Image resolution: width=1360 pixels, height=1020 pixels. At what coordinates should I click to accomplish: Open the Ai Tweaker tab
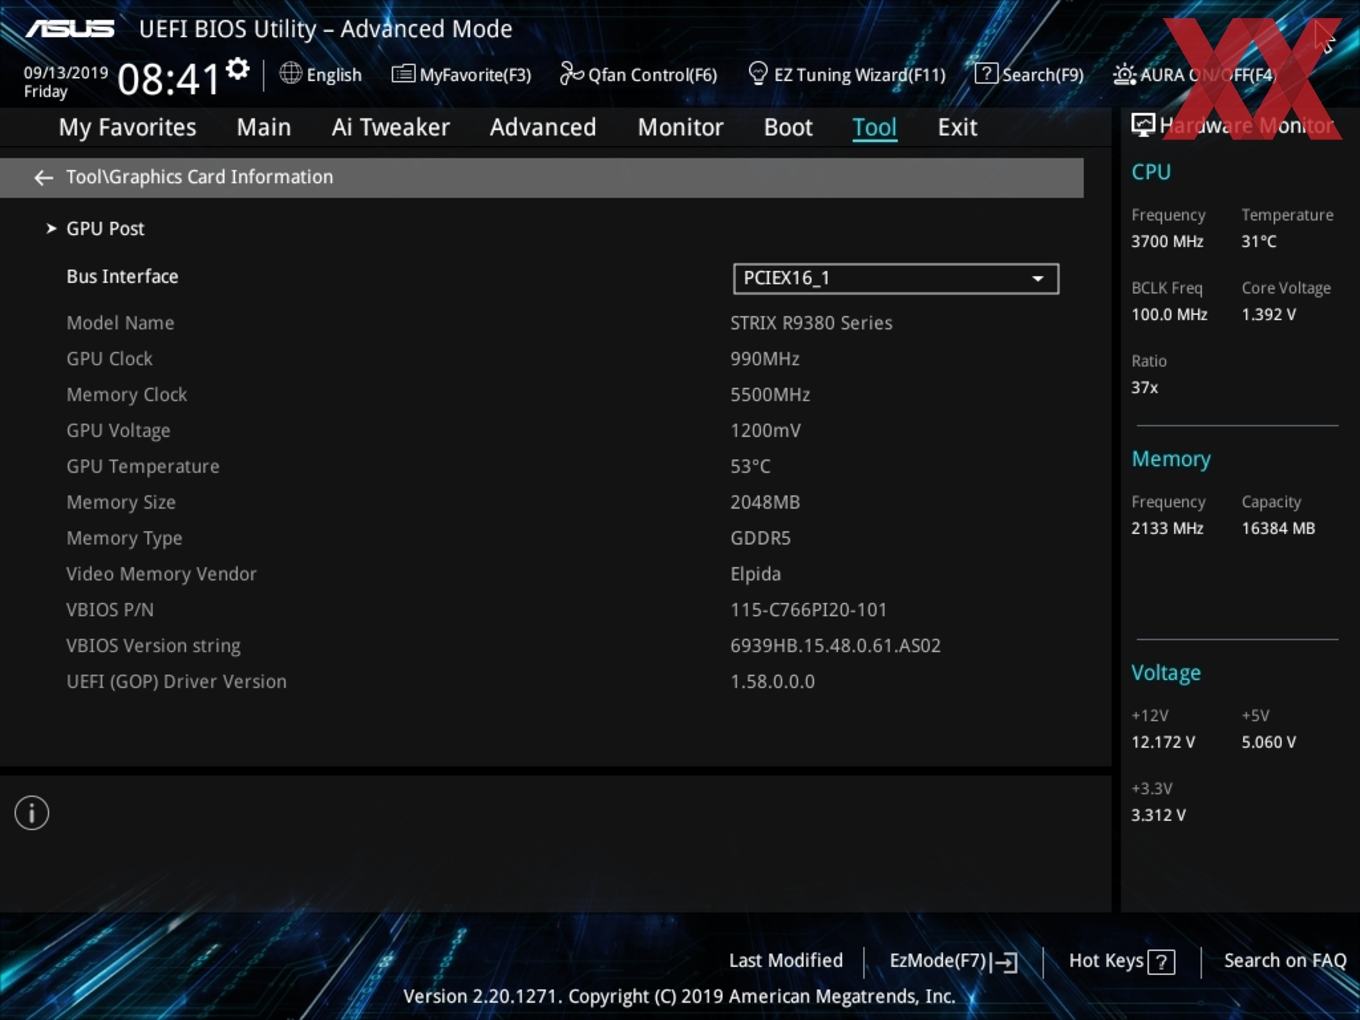tap(391, 127)
